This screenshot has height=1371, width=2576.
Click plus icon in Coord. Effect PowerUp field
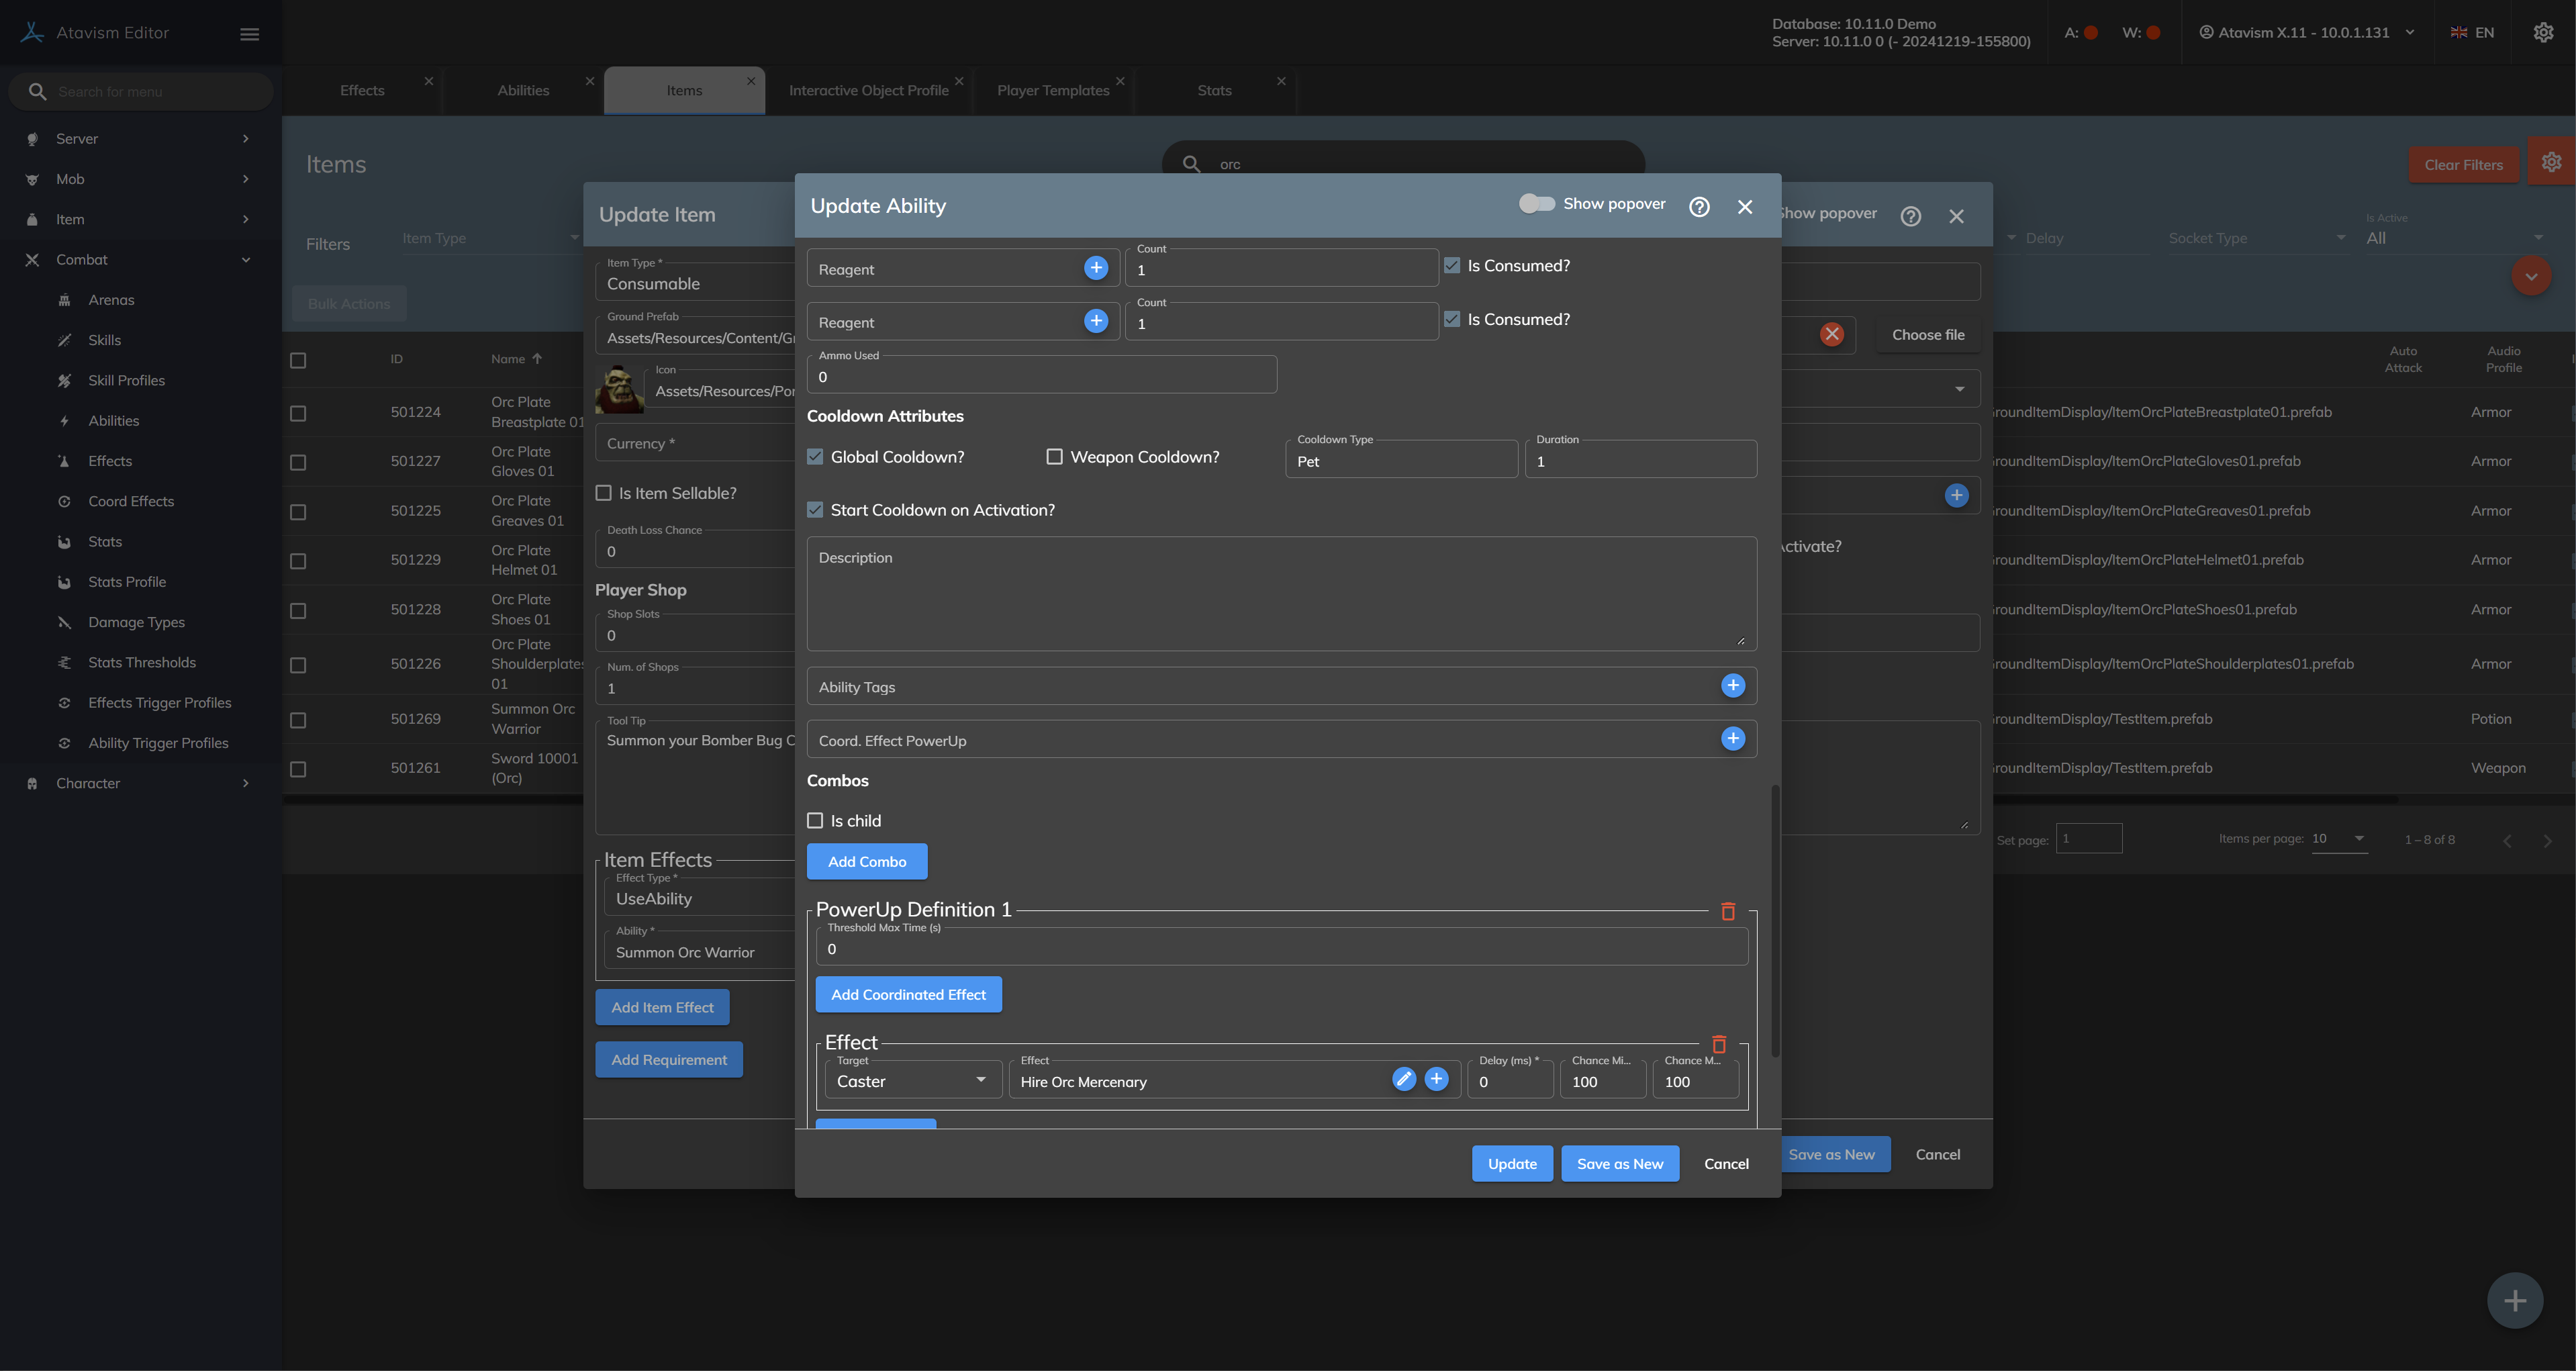coord(1733,739)
